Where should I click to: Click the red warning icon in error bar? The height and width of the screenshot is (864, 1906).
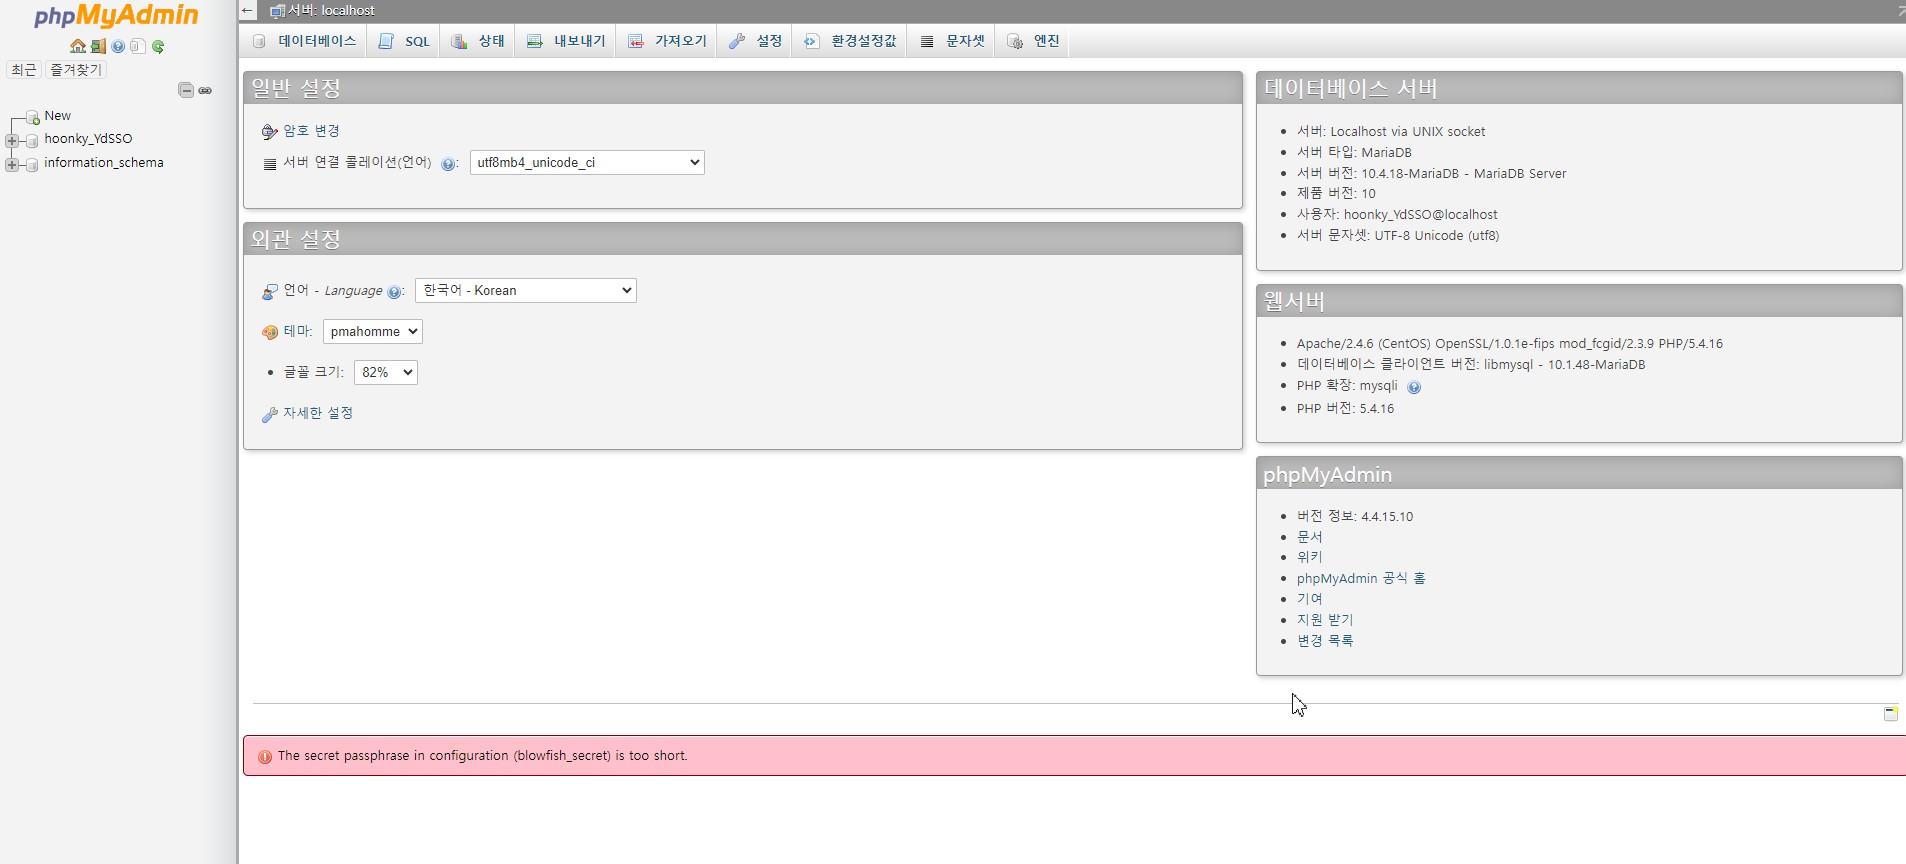click(265, 757)
